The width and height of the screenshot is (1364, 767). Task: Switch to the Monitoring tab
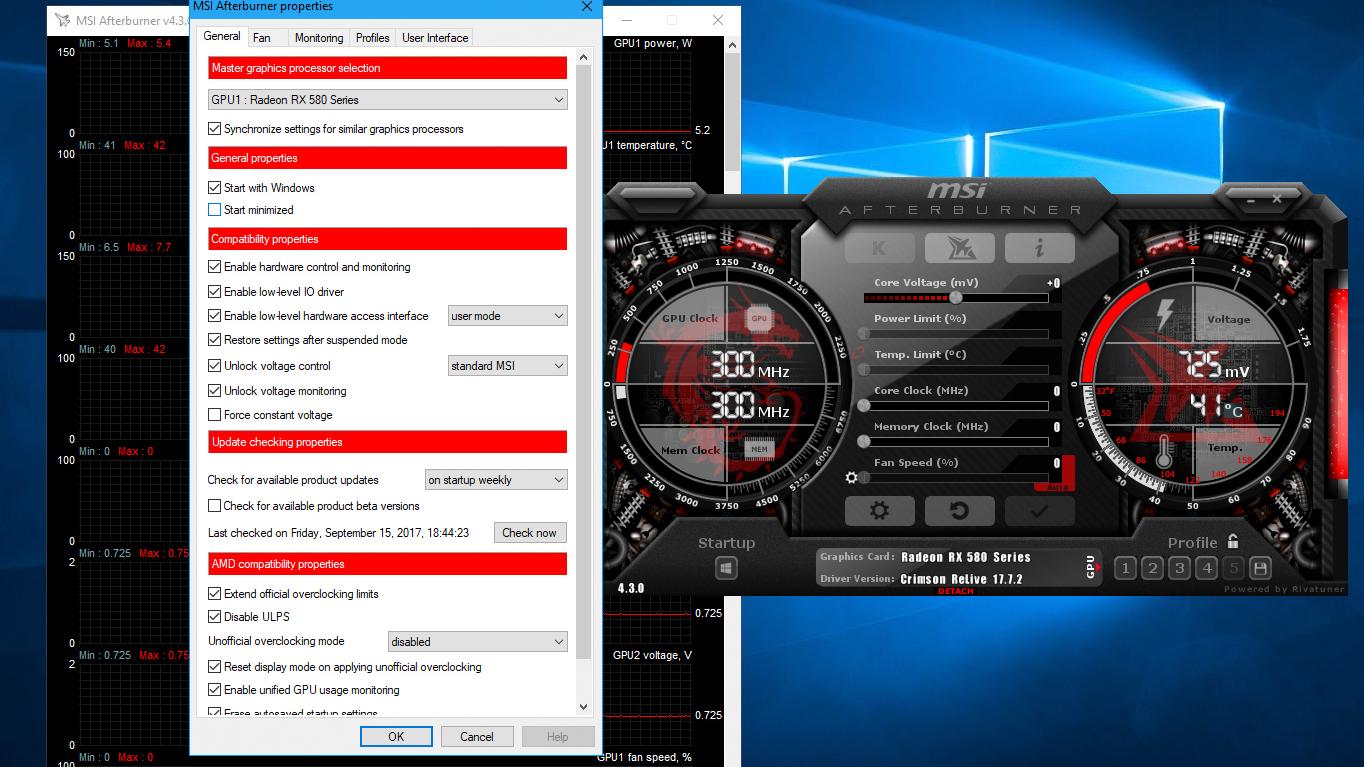point(319,38)
